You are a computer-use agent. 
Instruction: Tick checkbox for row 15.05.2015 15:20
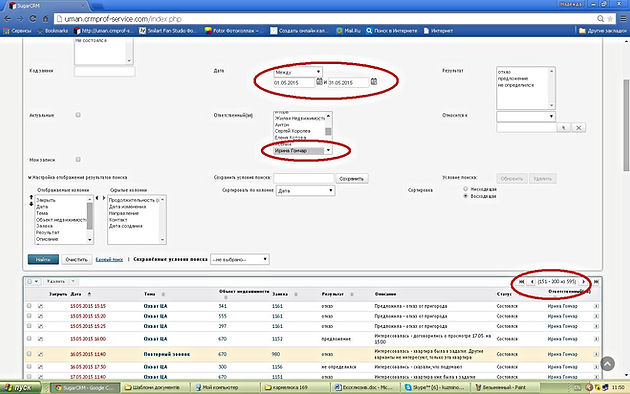tap(29, 316)
